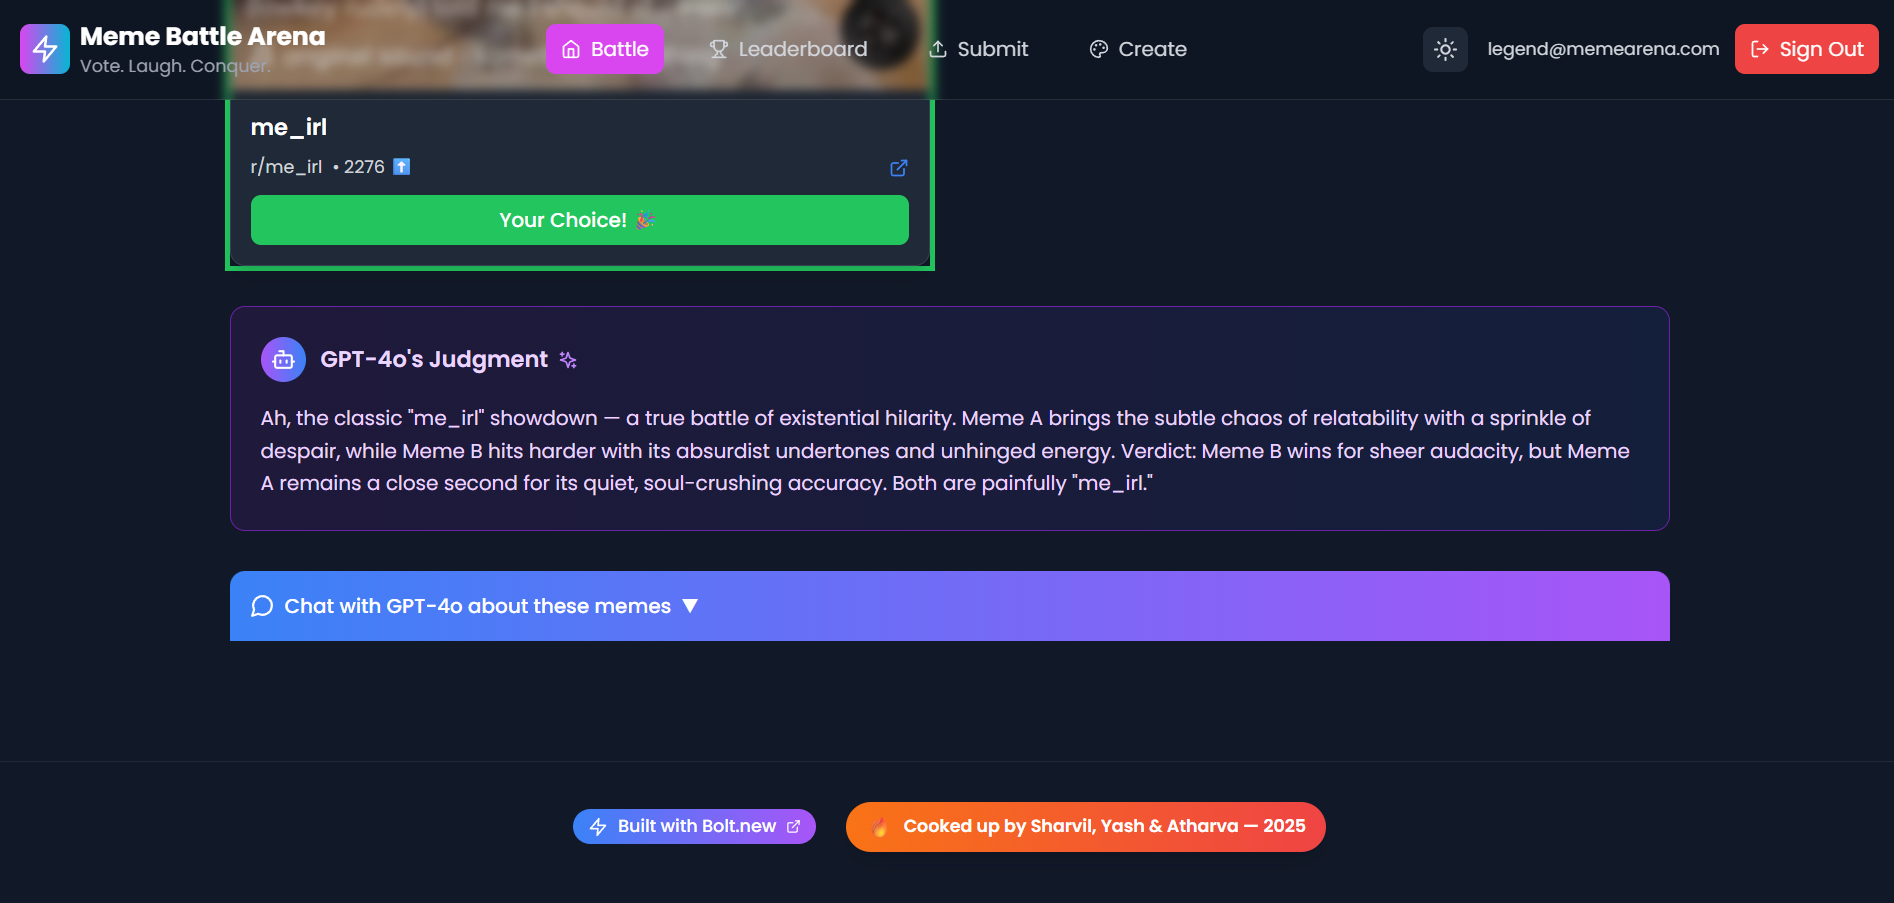Click the chat bubble icon in the purple bar
Screen dimensions: 1894x903
point(261,606)
